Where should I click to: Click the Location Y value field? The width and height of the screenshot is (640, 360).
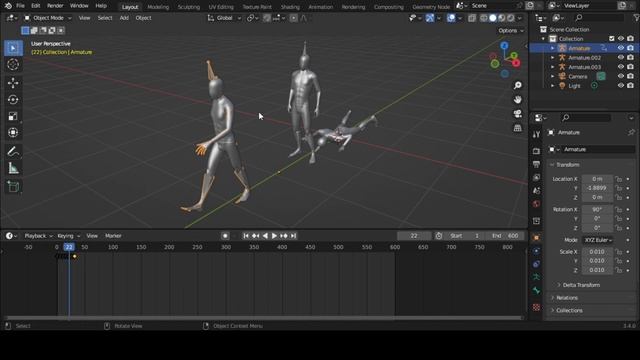[597, 188]
